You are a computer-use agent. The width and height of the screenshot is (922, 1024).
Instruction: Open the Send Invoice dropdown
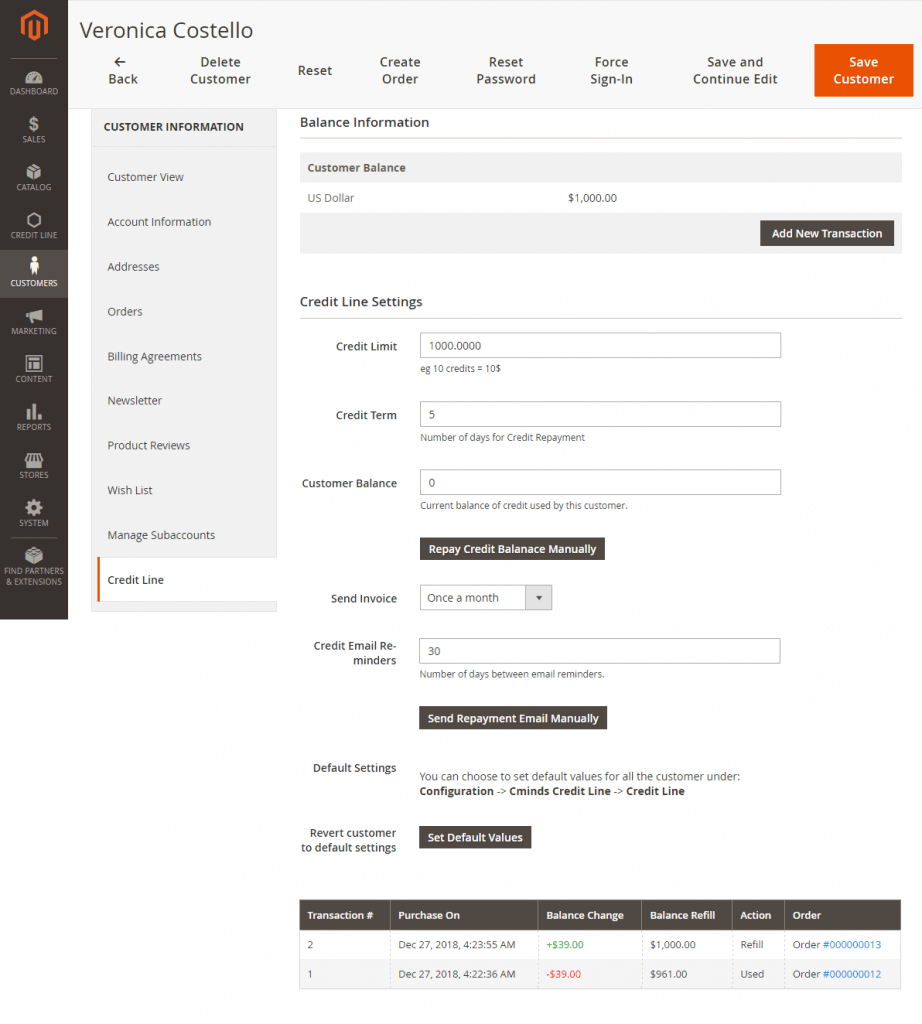coord(485,598)
